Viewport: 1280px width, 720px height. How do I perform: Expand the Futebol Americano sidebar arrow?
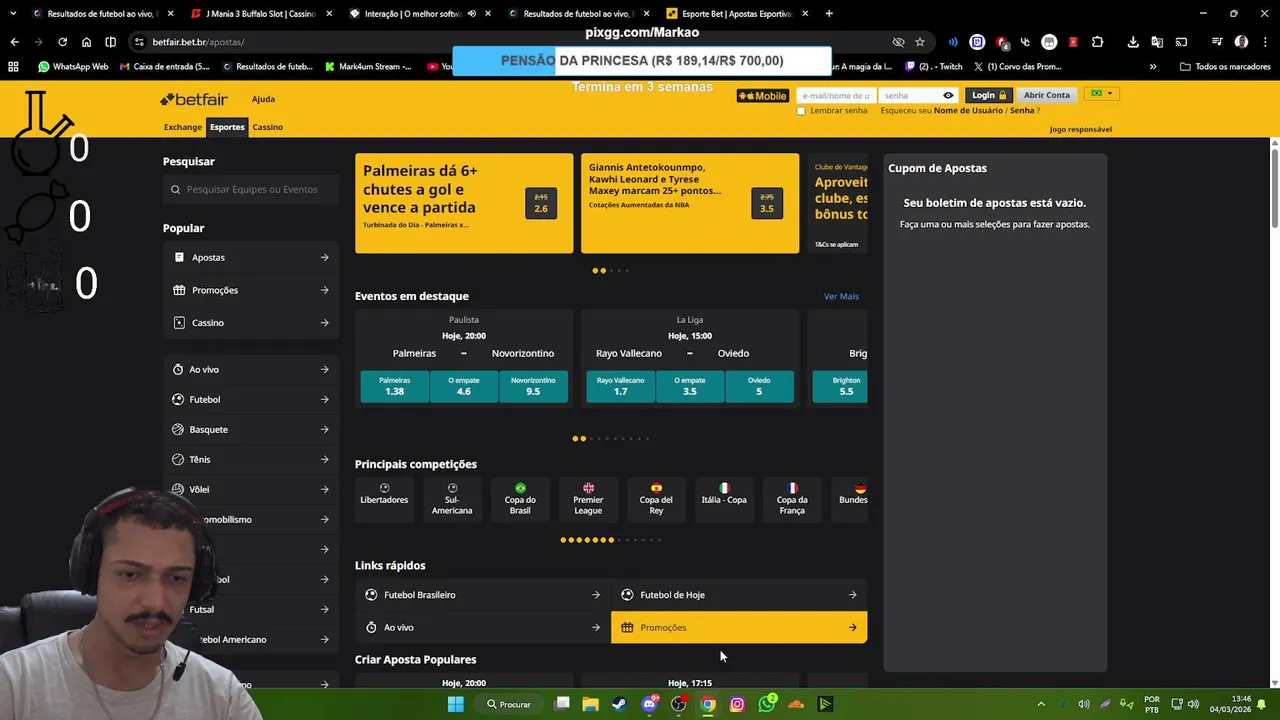point(324,640)
